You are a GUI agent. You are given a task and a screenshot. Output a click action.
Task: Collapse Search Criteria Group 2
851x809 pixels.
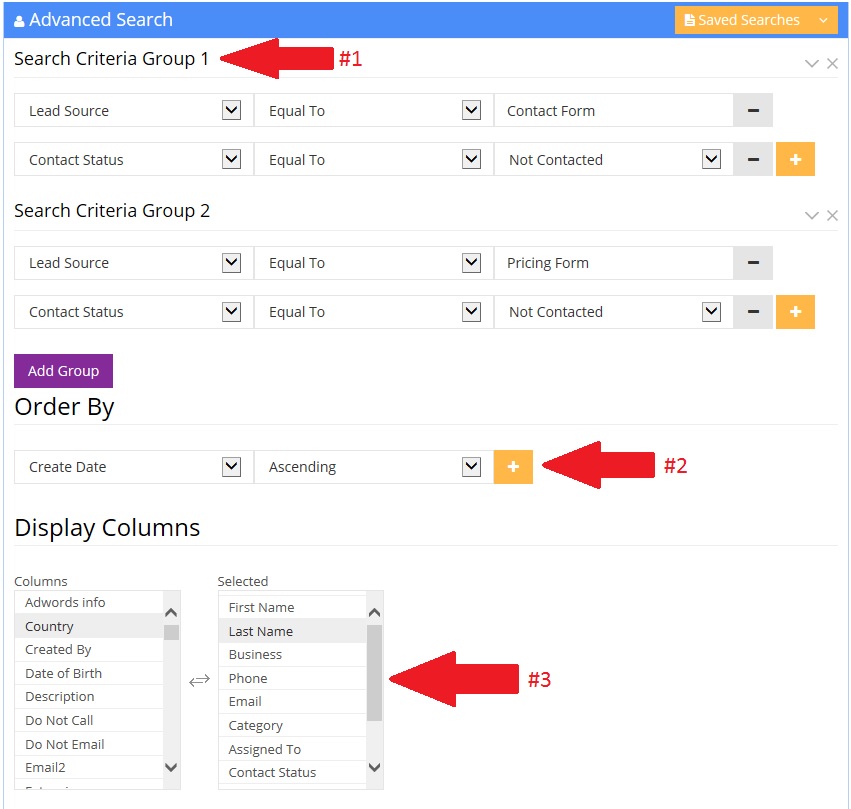point(812,216)
